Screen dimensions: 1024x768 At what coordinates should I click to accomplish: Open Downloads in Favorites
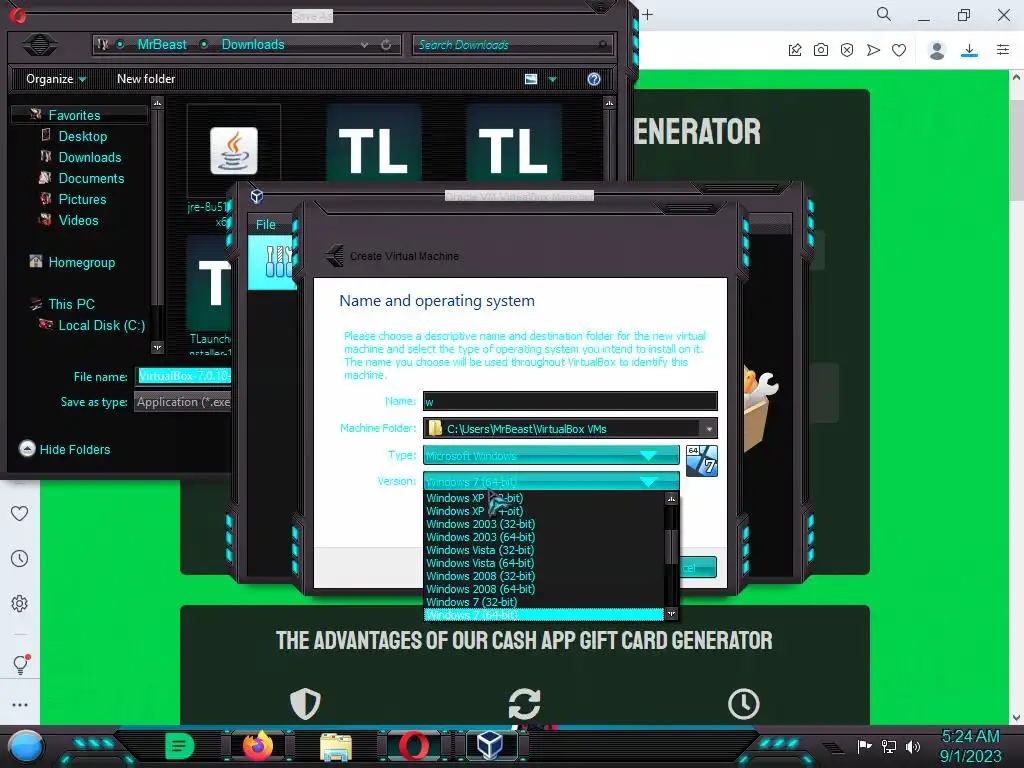89,157
